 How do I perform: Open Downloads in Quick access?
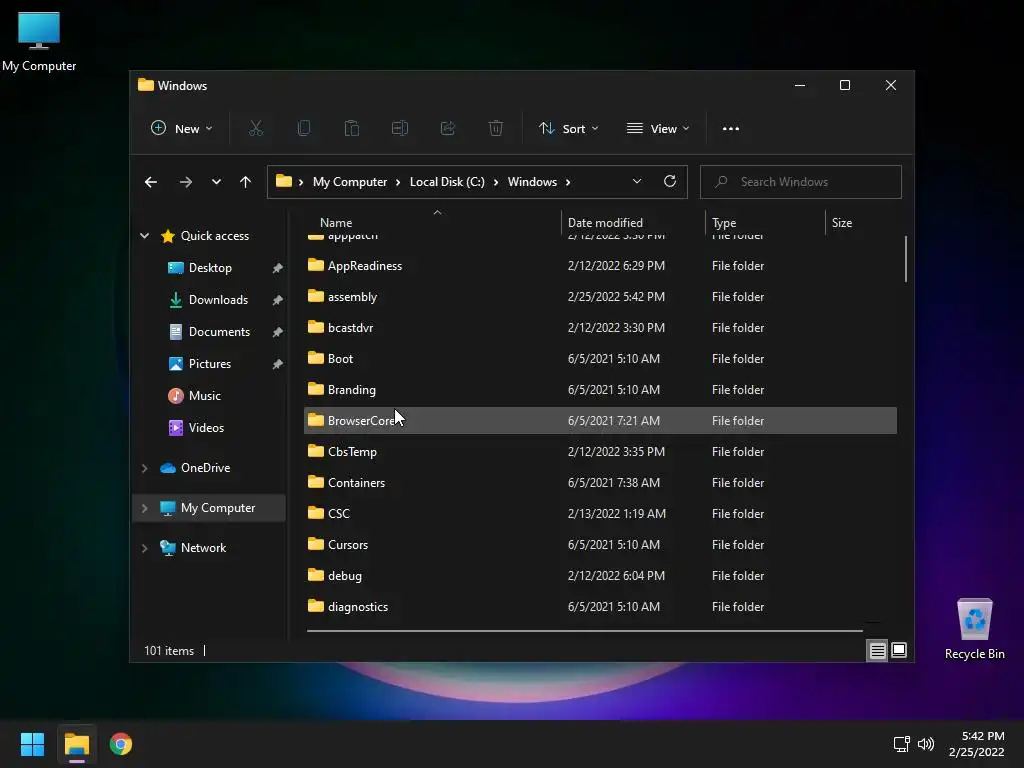pyautogui.click(x=218, y=300)
